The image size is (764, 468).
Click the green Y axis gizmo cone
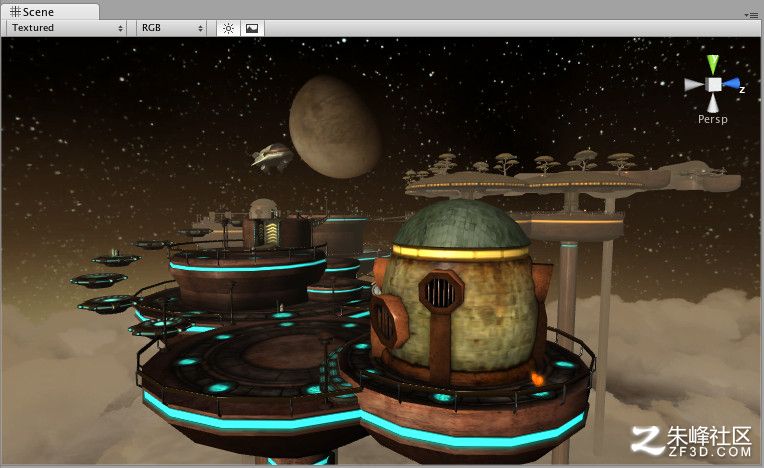(713, 64)
